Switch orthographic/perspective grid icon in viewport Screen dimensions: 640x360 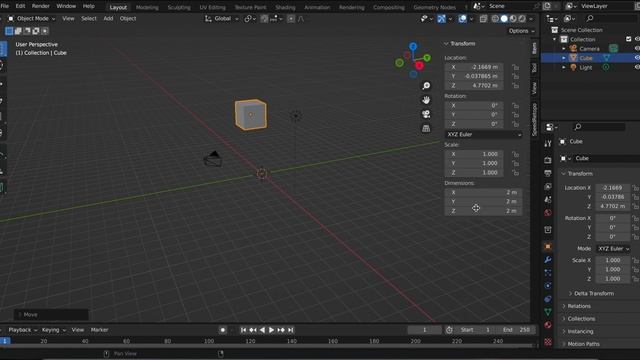(x=426, y=129)
